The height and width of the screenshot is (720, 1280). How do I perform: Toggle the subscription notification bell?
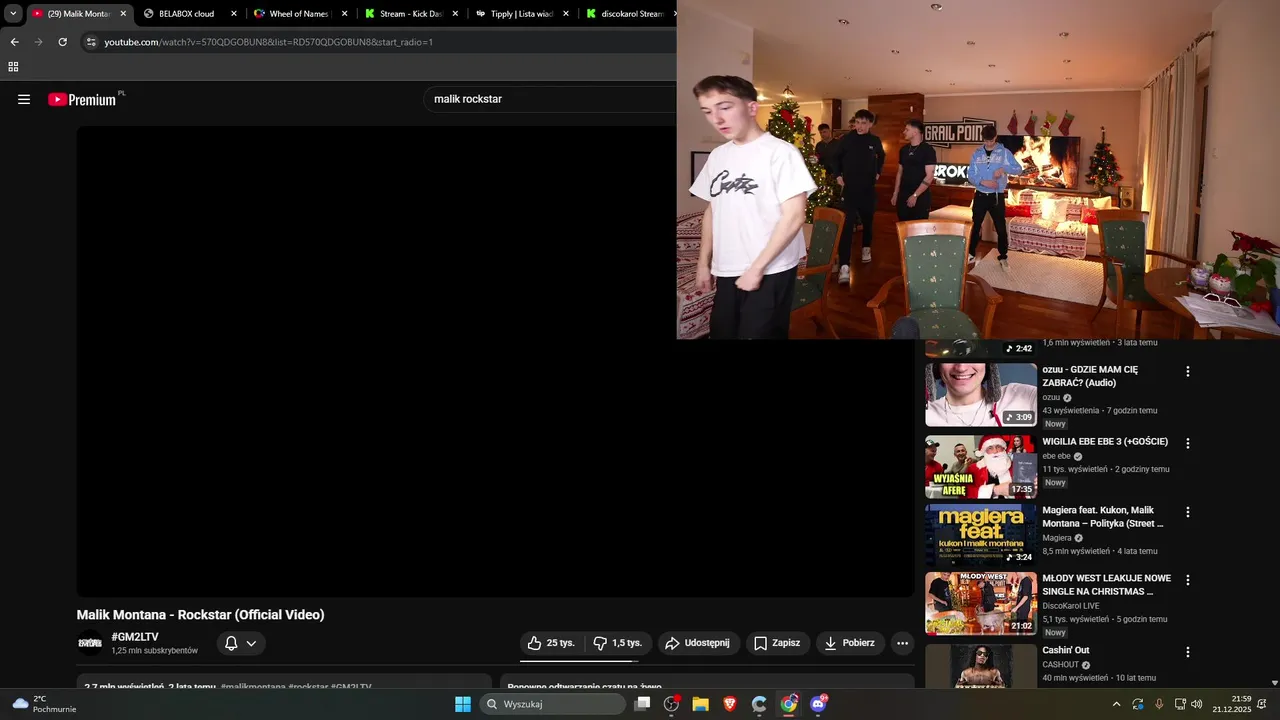[x=231, y=643]
